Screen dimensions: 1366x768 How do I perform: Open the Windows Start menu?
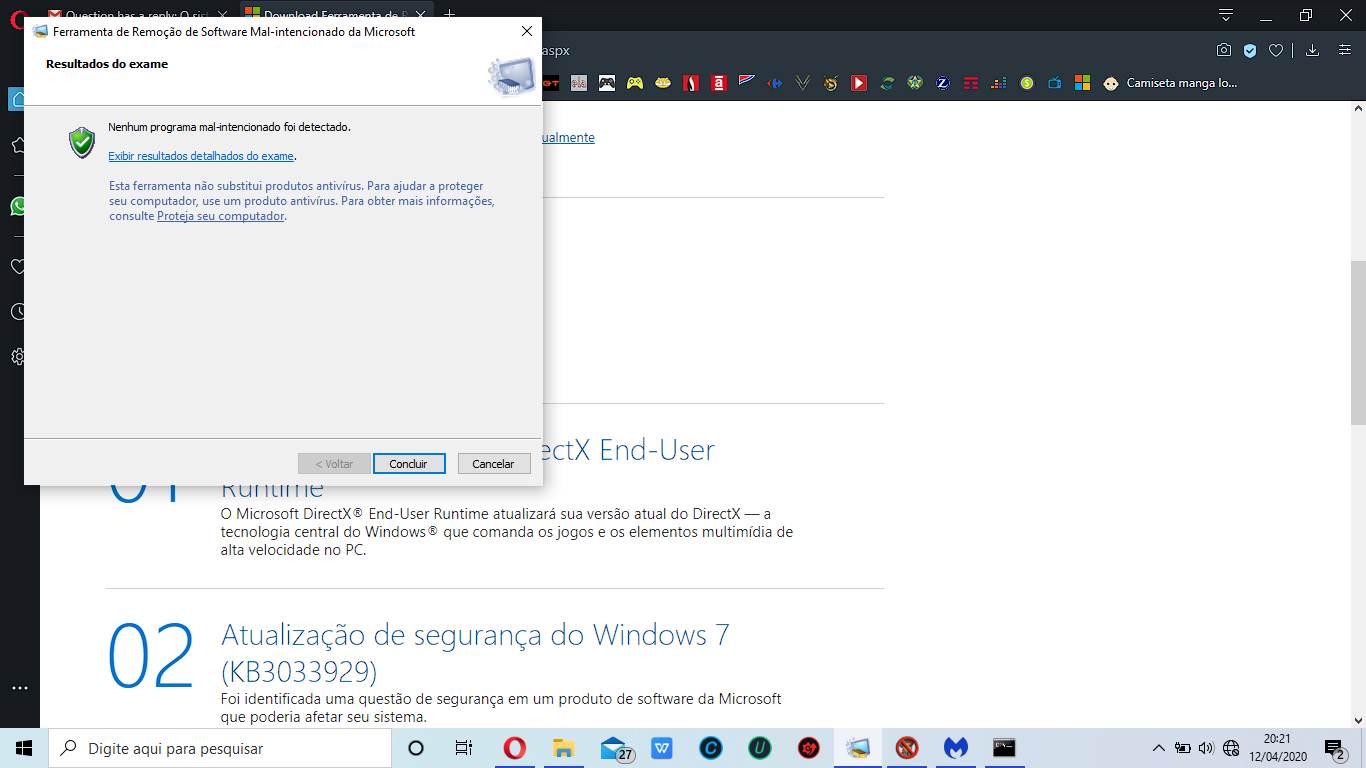tap(24, 748)
